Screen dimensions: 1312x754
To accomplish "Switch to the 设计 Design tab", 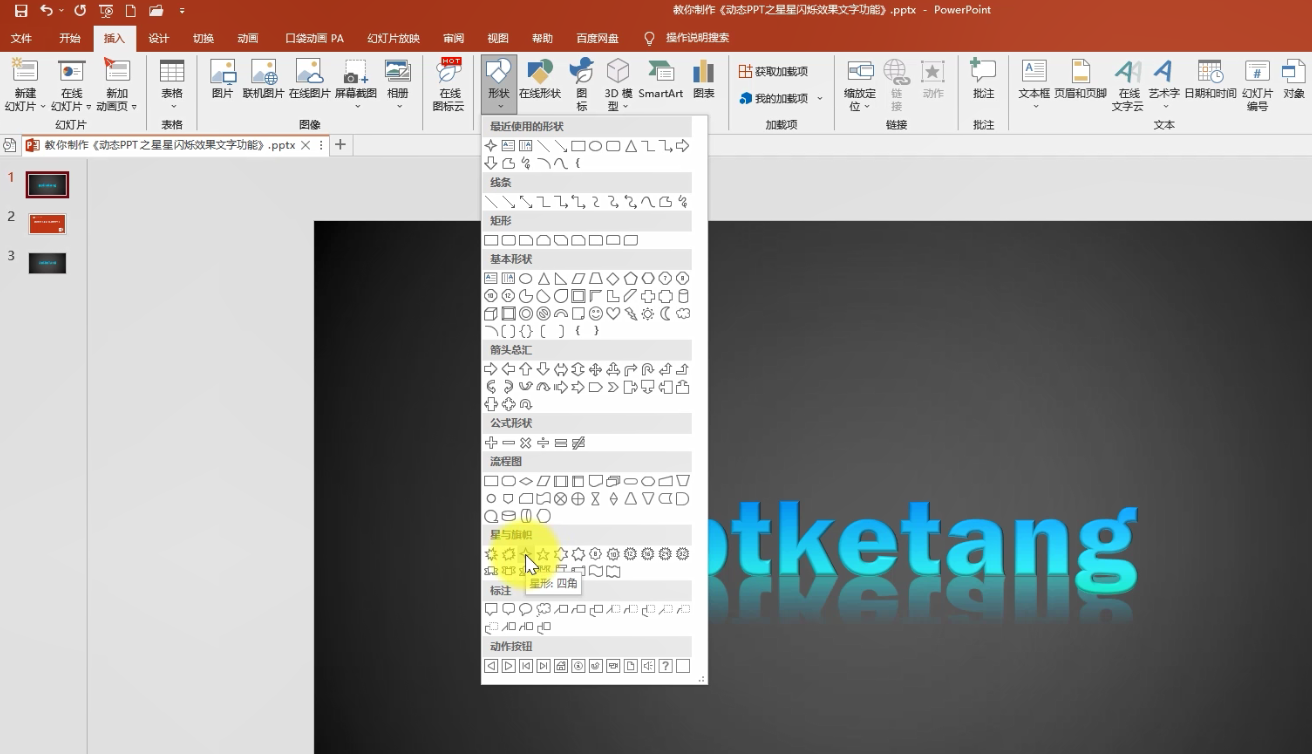I will tap(158, 38).
